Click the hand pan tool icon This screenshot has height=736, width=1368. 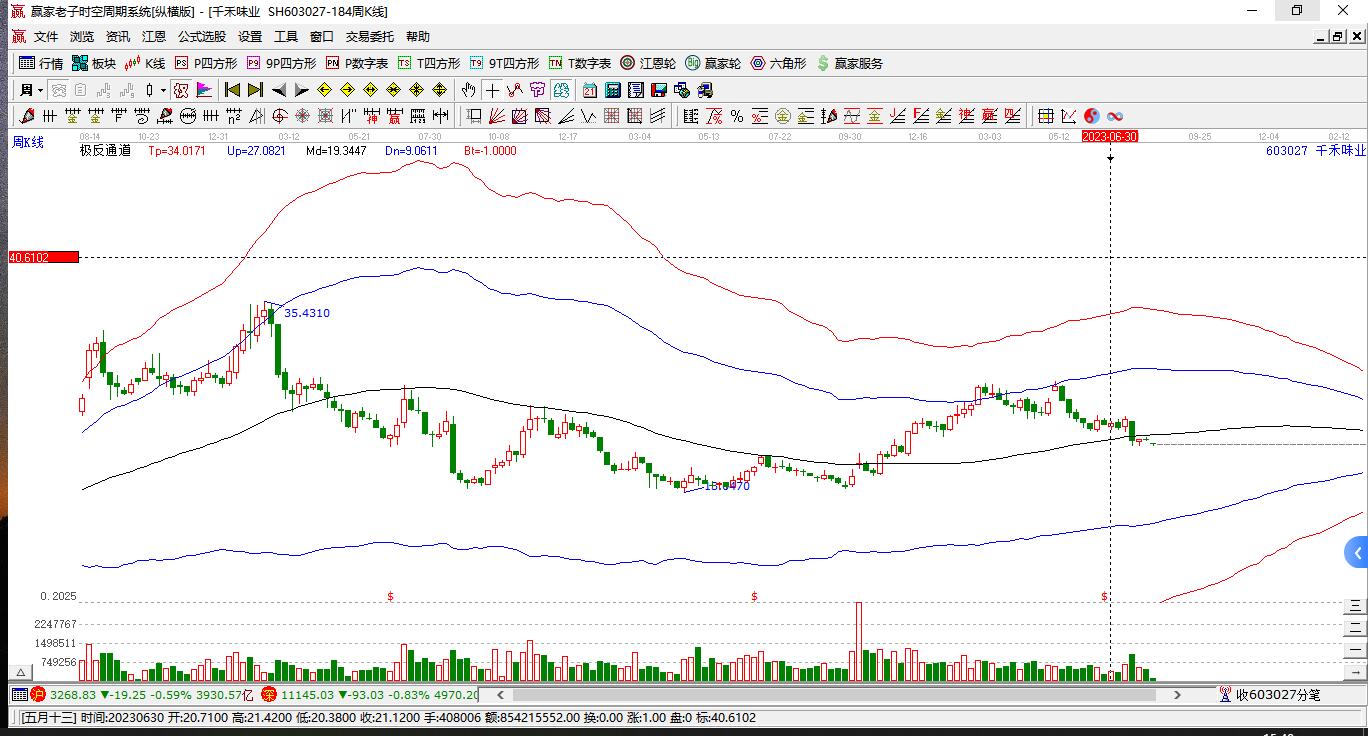point(468,90)
